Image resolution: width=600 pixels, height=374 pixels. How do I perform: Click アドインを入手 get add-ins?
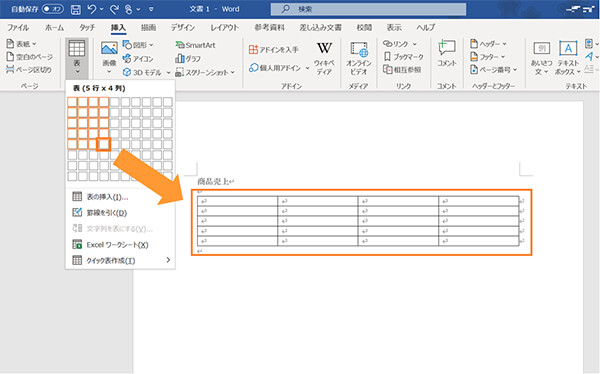pos(274,49)
